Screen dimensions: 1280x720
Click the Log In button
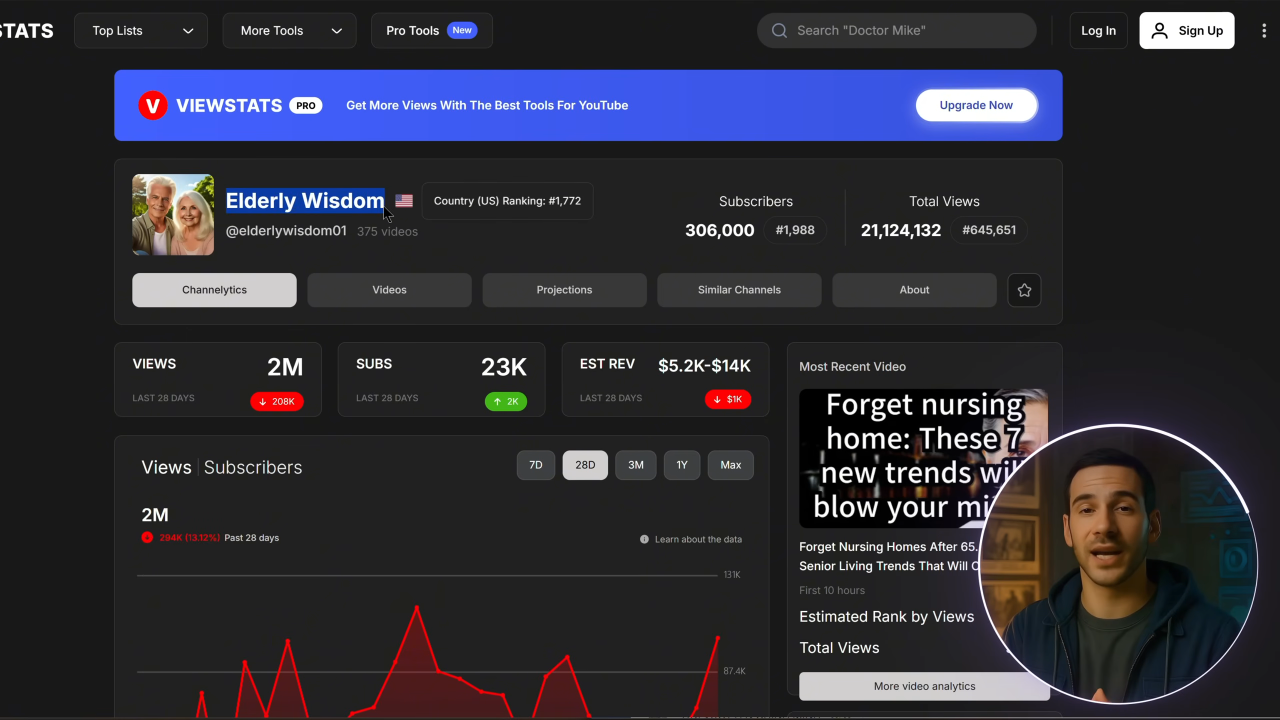[1098, 31]
